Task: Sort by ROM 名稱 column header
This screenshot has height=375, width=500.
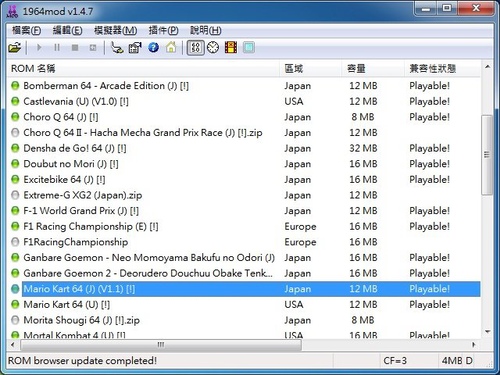Action: (143, 69)
